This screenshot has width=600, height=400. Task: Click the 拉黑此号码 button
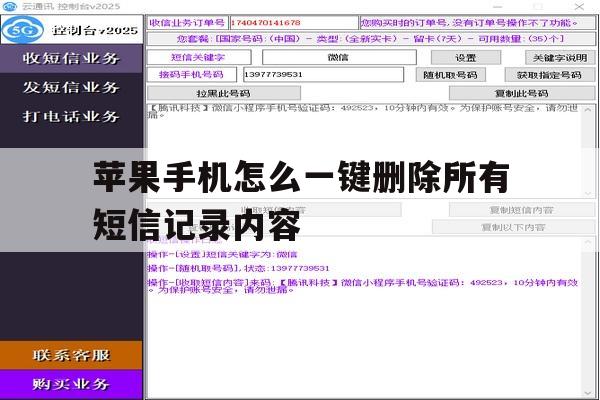pyautogui.click(x=223, y=93)
